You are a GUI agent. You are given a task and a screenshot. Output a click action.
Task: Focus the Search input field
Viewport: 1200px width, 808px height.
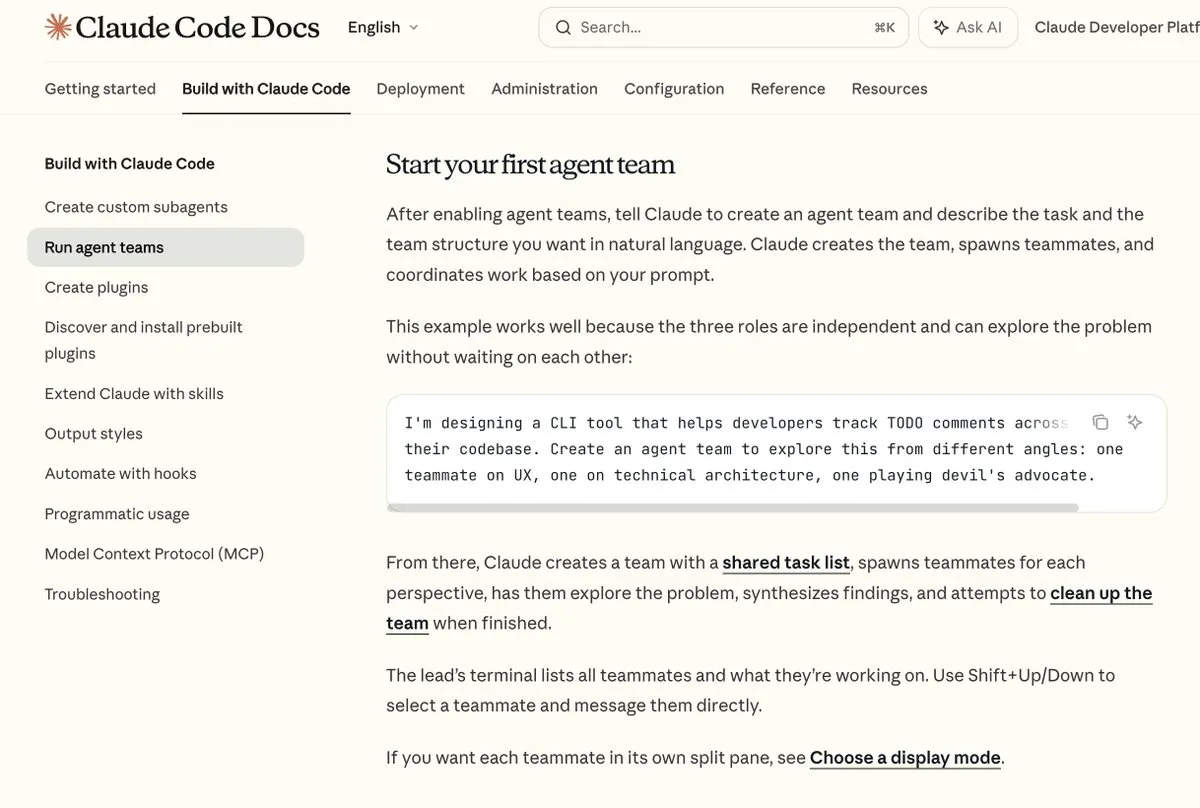[723, 28]
